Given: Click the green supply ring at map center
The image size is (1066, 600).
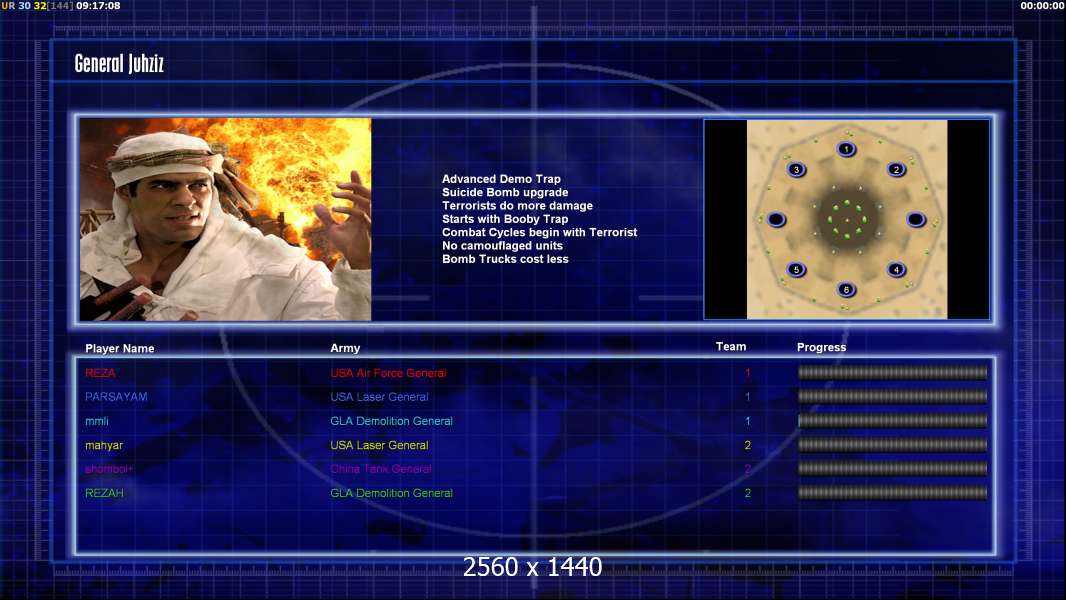Looking at the screenshot, I should coord(846,219).
